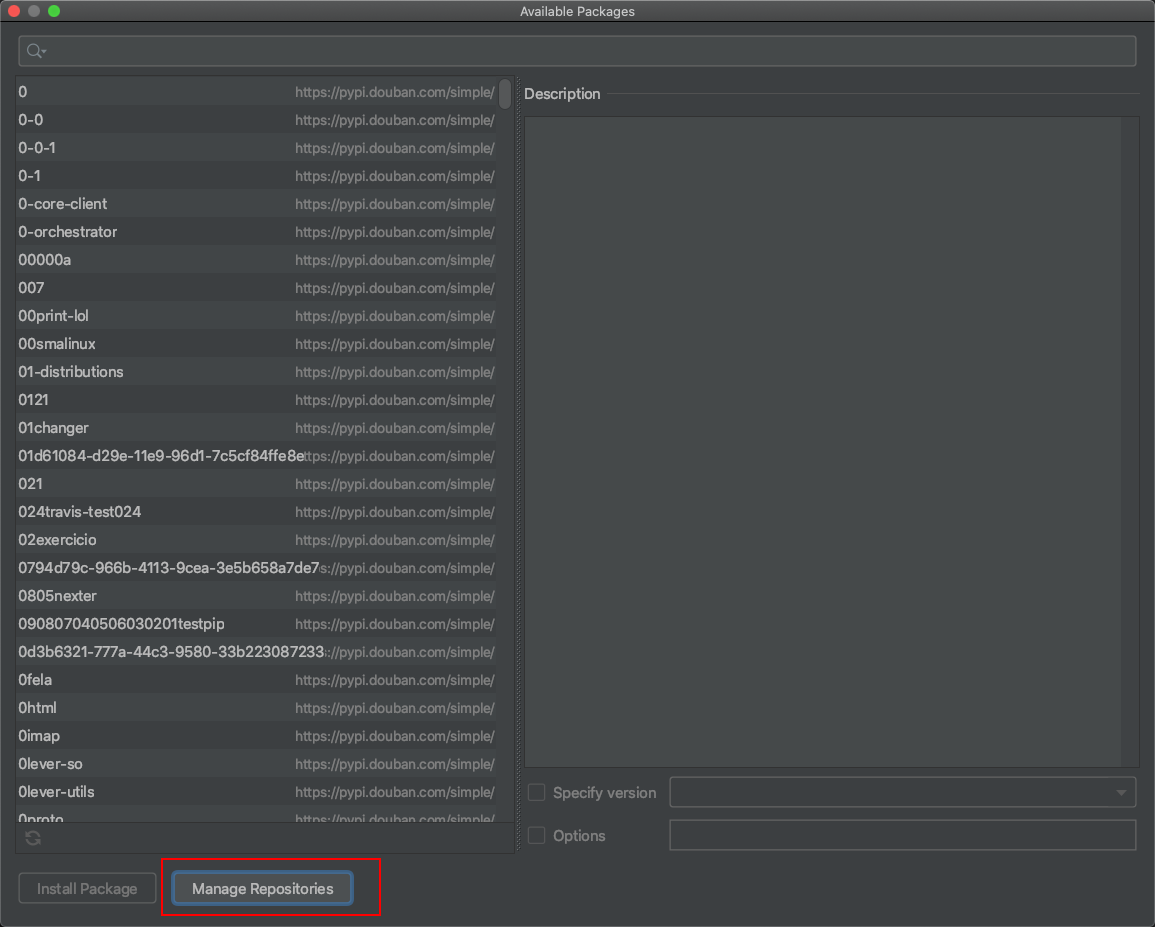
Task: Click the package list scrollbar thumb
Action: point(505,94)
